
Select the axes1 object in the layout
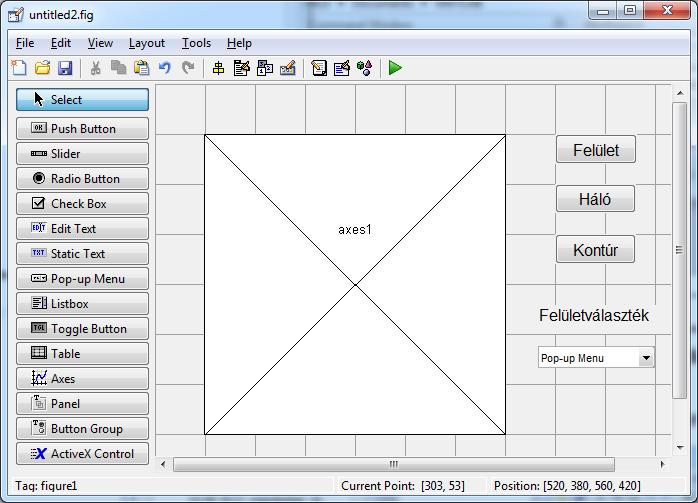click(x=355, y=284)
